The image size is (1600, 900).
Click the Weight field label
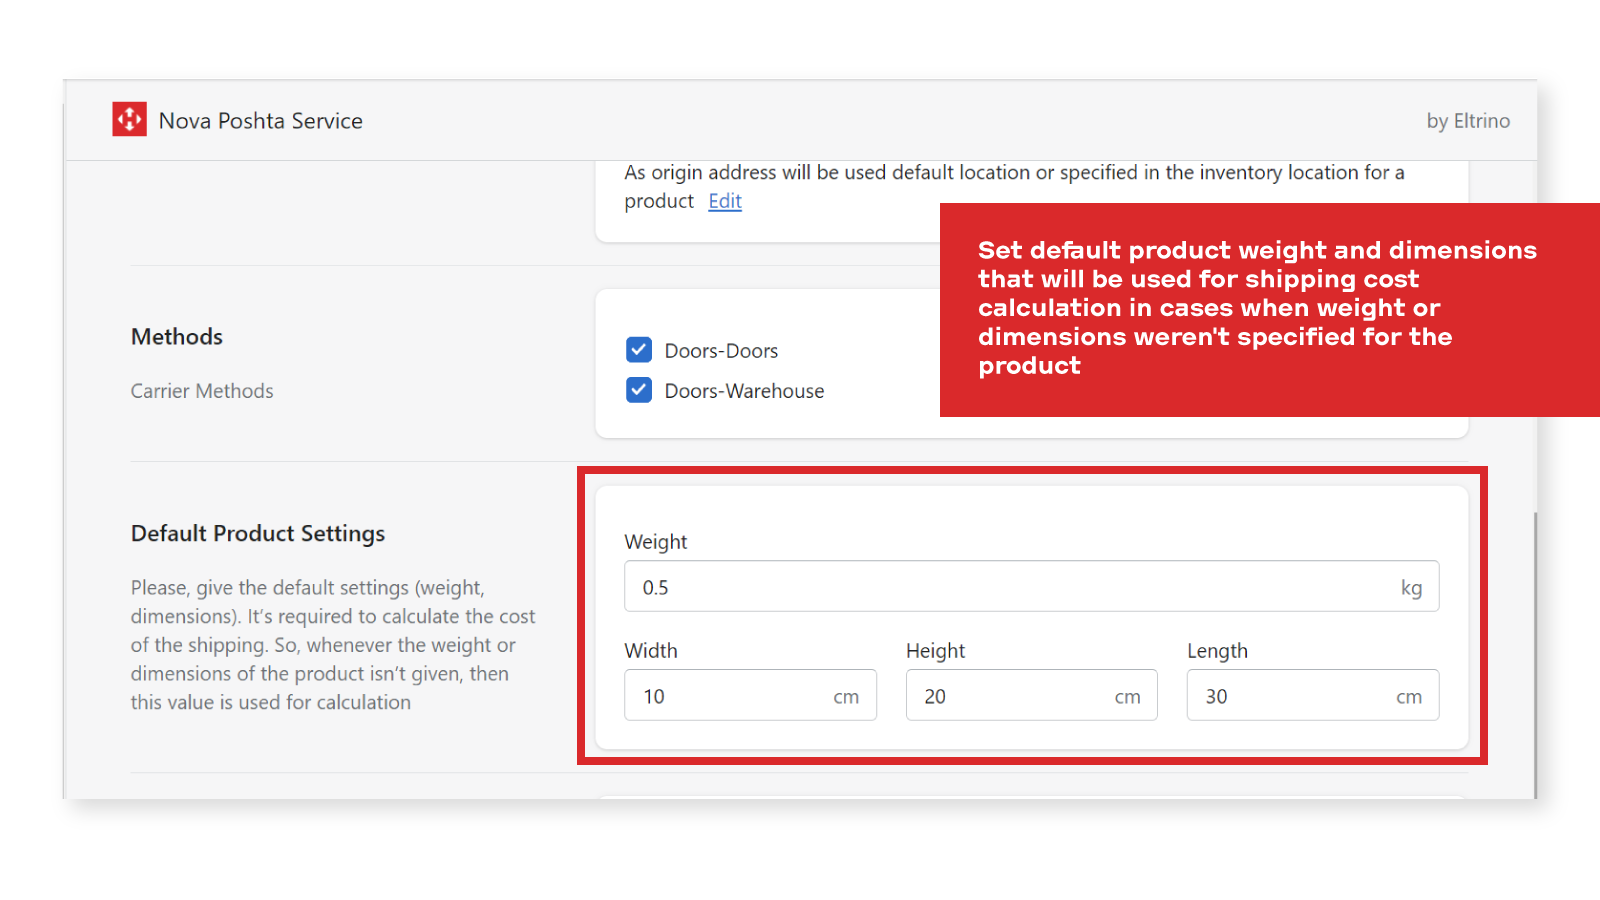click(656, 542)
